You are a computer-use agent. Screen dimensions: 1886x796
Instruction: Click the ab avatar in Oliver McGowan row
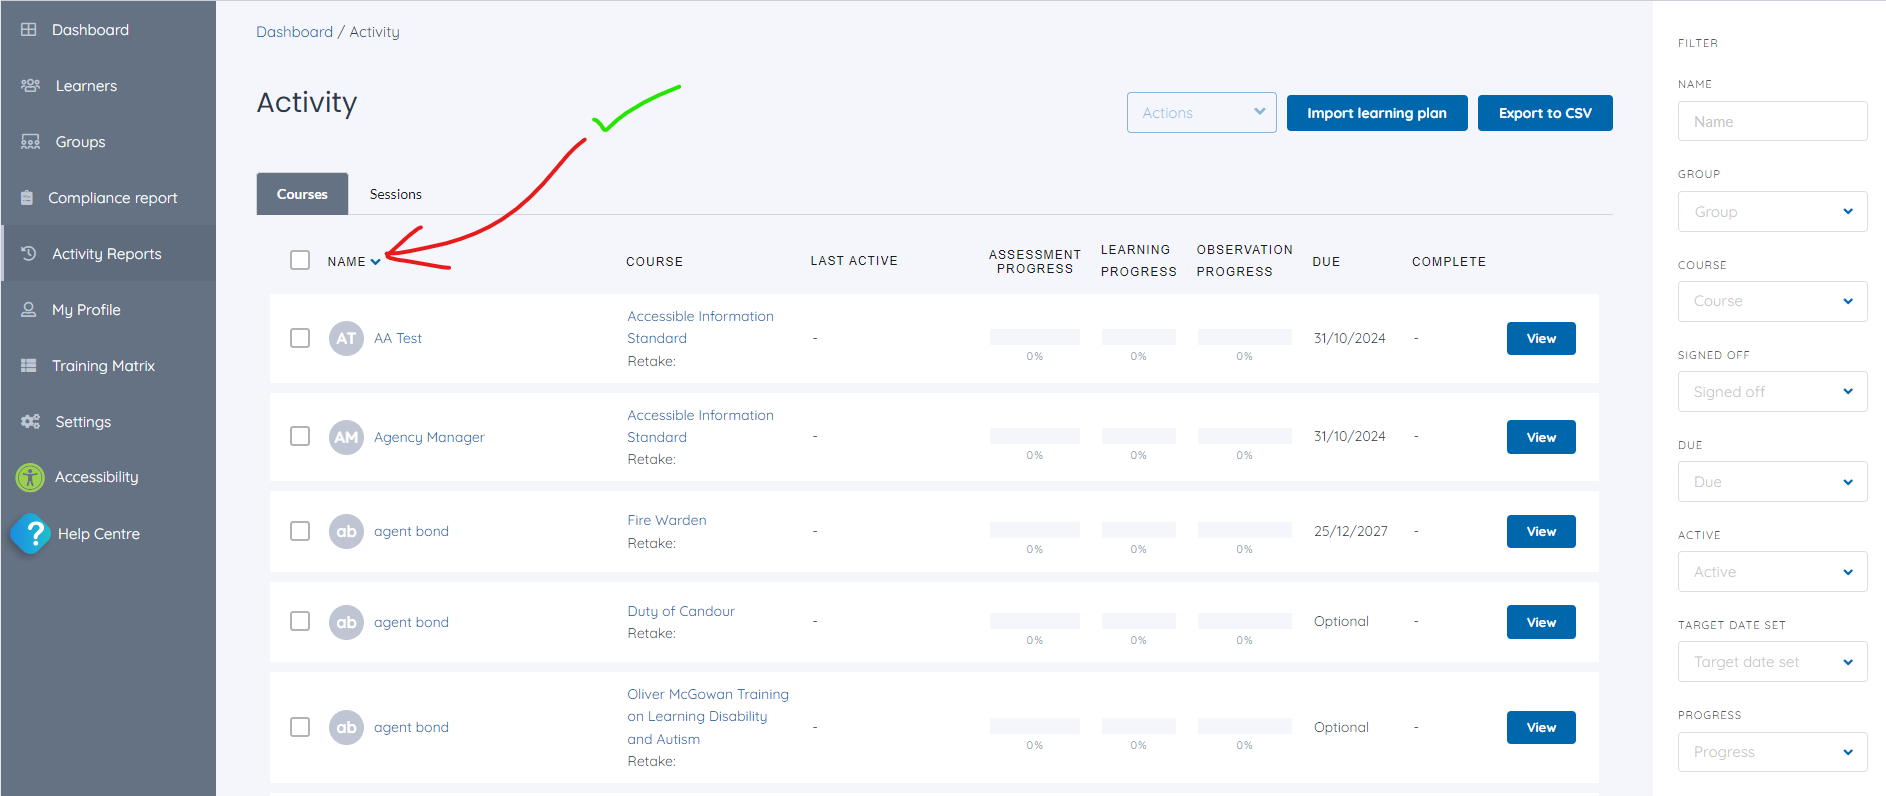tap(346, 727)
